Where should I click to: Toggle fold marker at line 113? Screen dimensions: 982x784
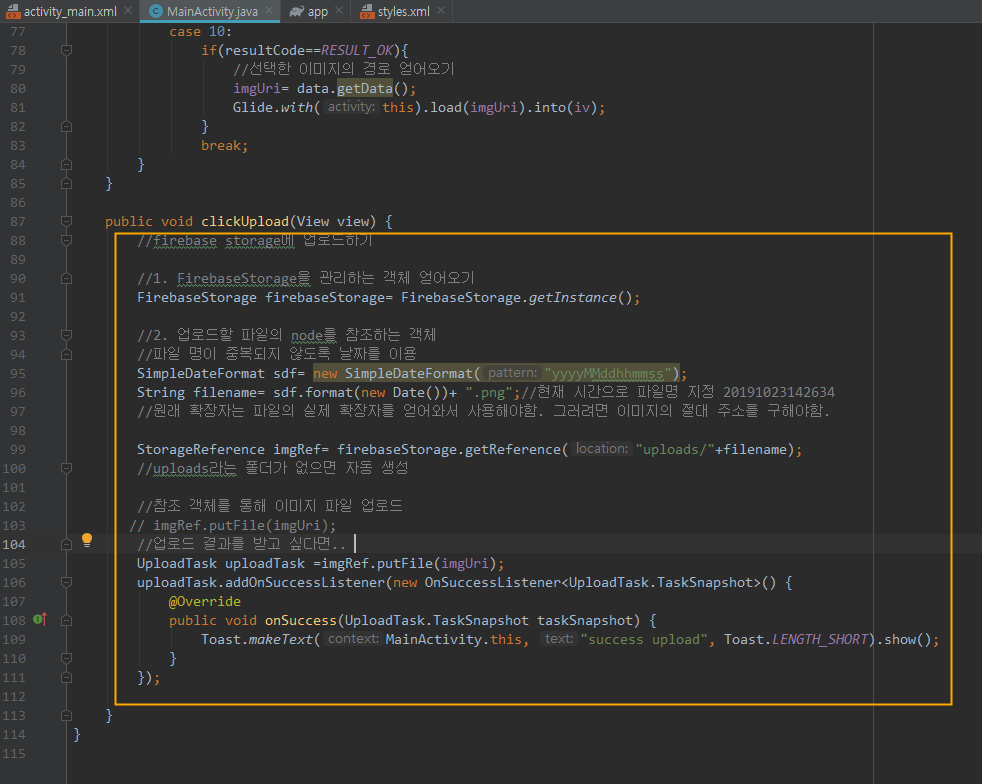(x=66, y=715)
